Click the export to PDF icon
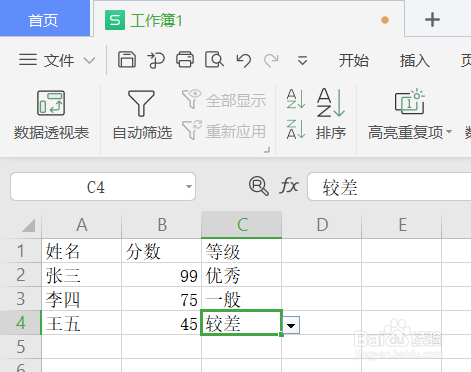This screenshot has height=372, width=471. tap(156, 60)
